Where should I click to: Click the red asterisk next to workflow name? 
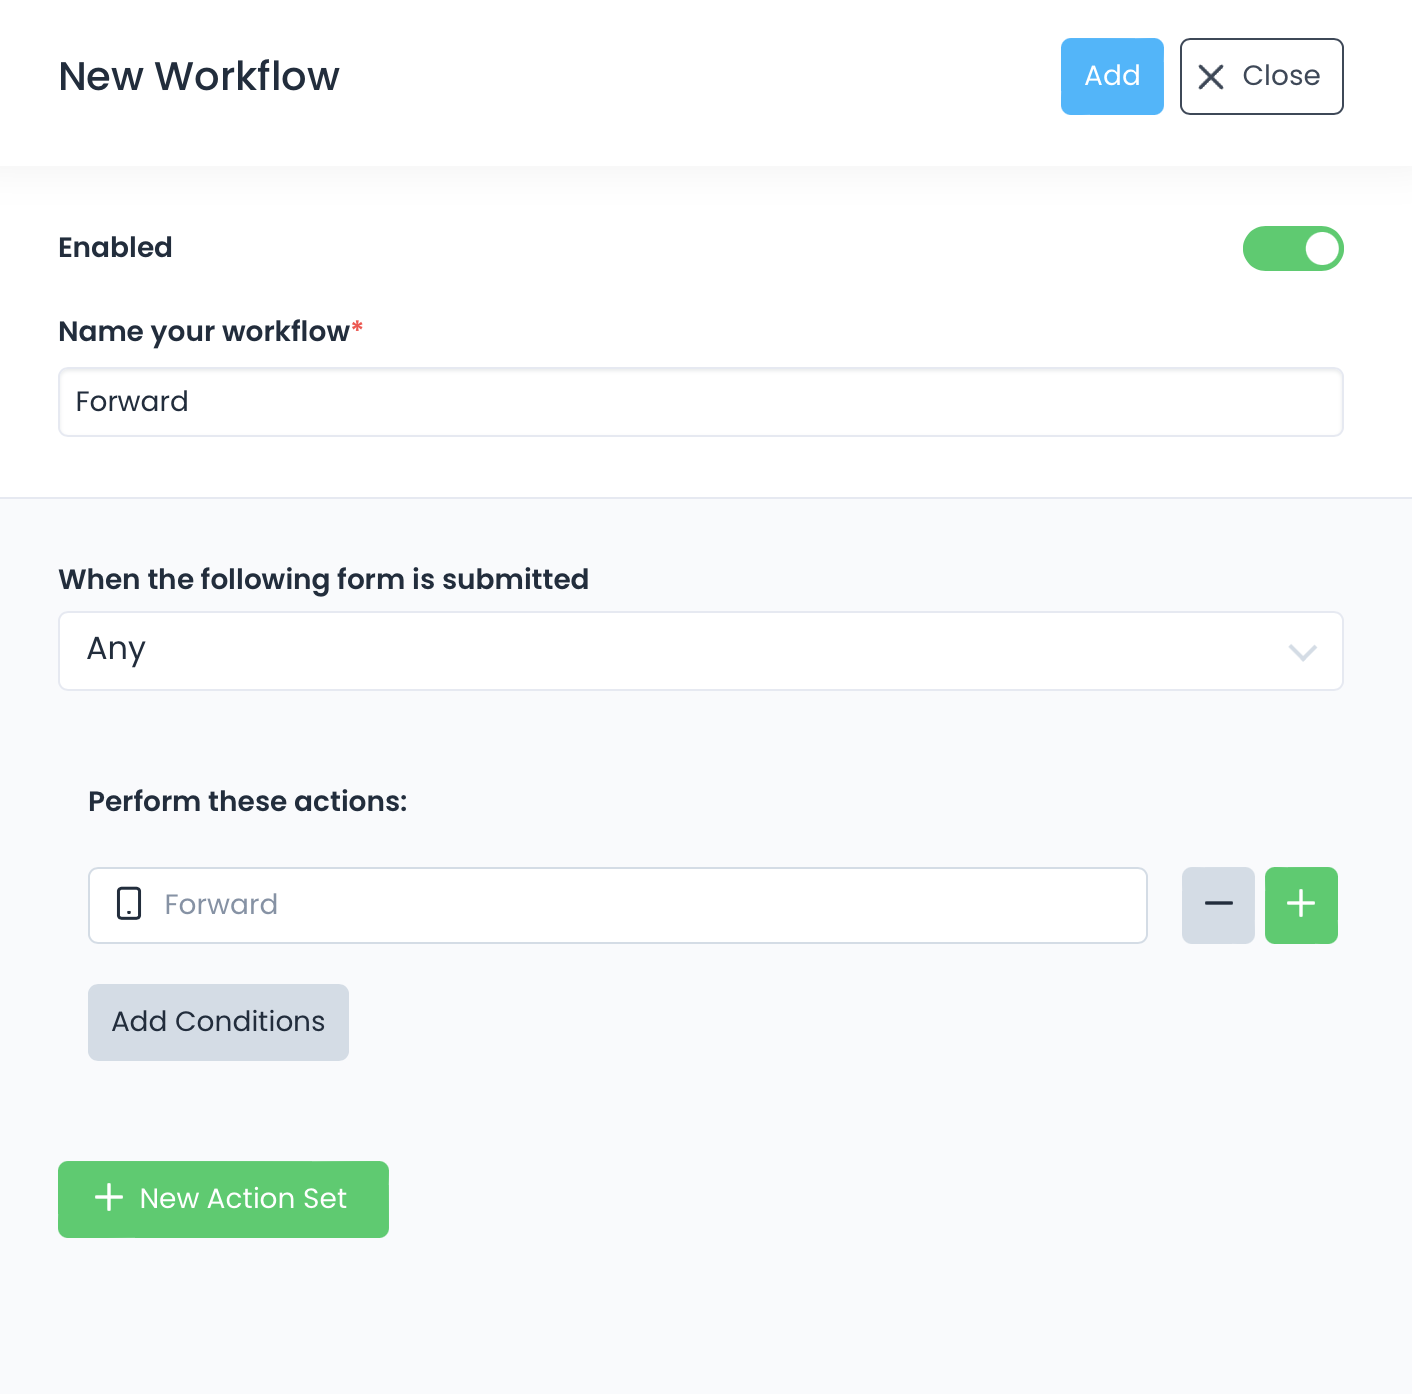pos(357,326)
